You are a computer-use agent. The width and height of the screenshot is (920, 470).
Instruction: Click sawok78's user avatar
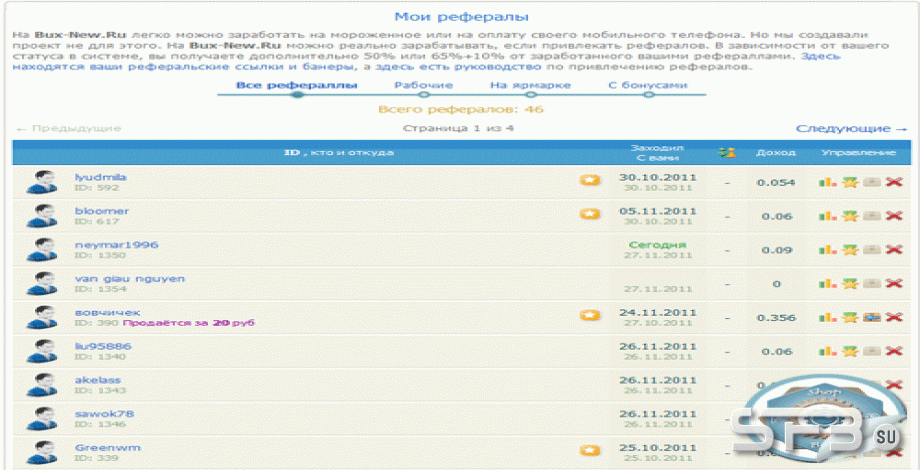pos(42,419)
